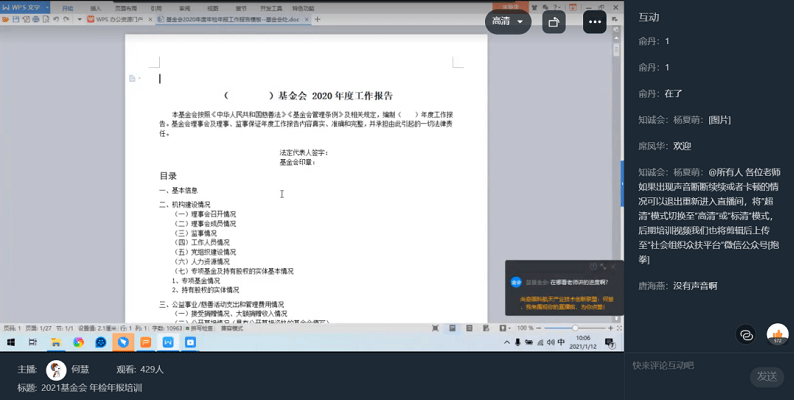
Task: Click the save icon in quick toolbar
Action: [16, 19]
